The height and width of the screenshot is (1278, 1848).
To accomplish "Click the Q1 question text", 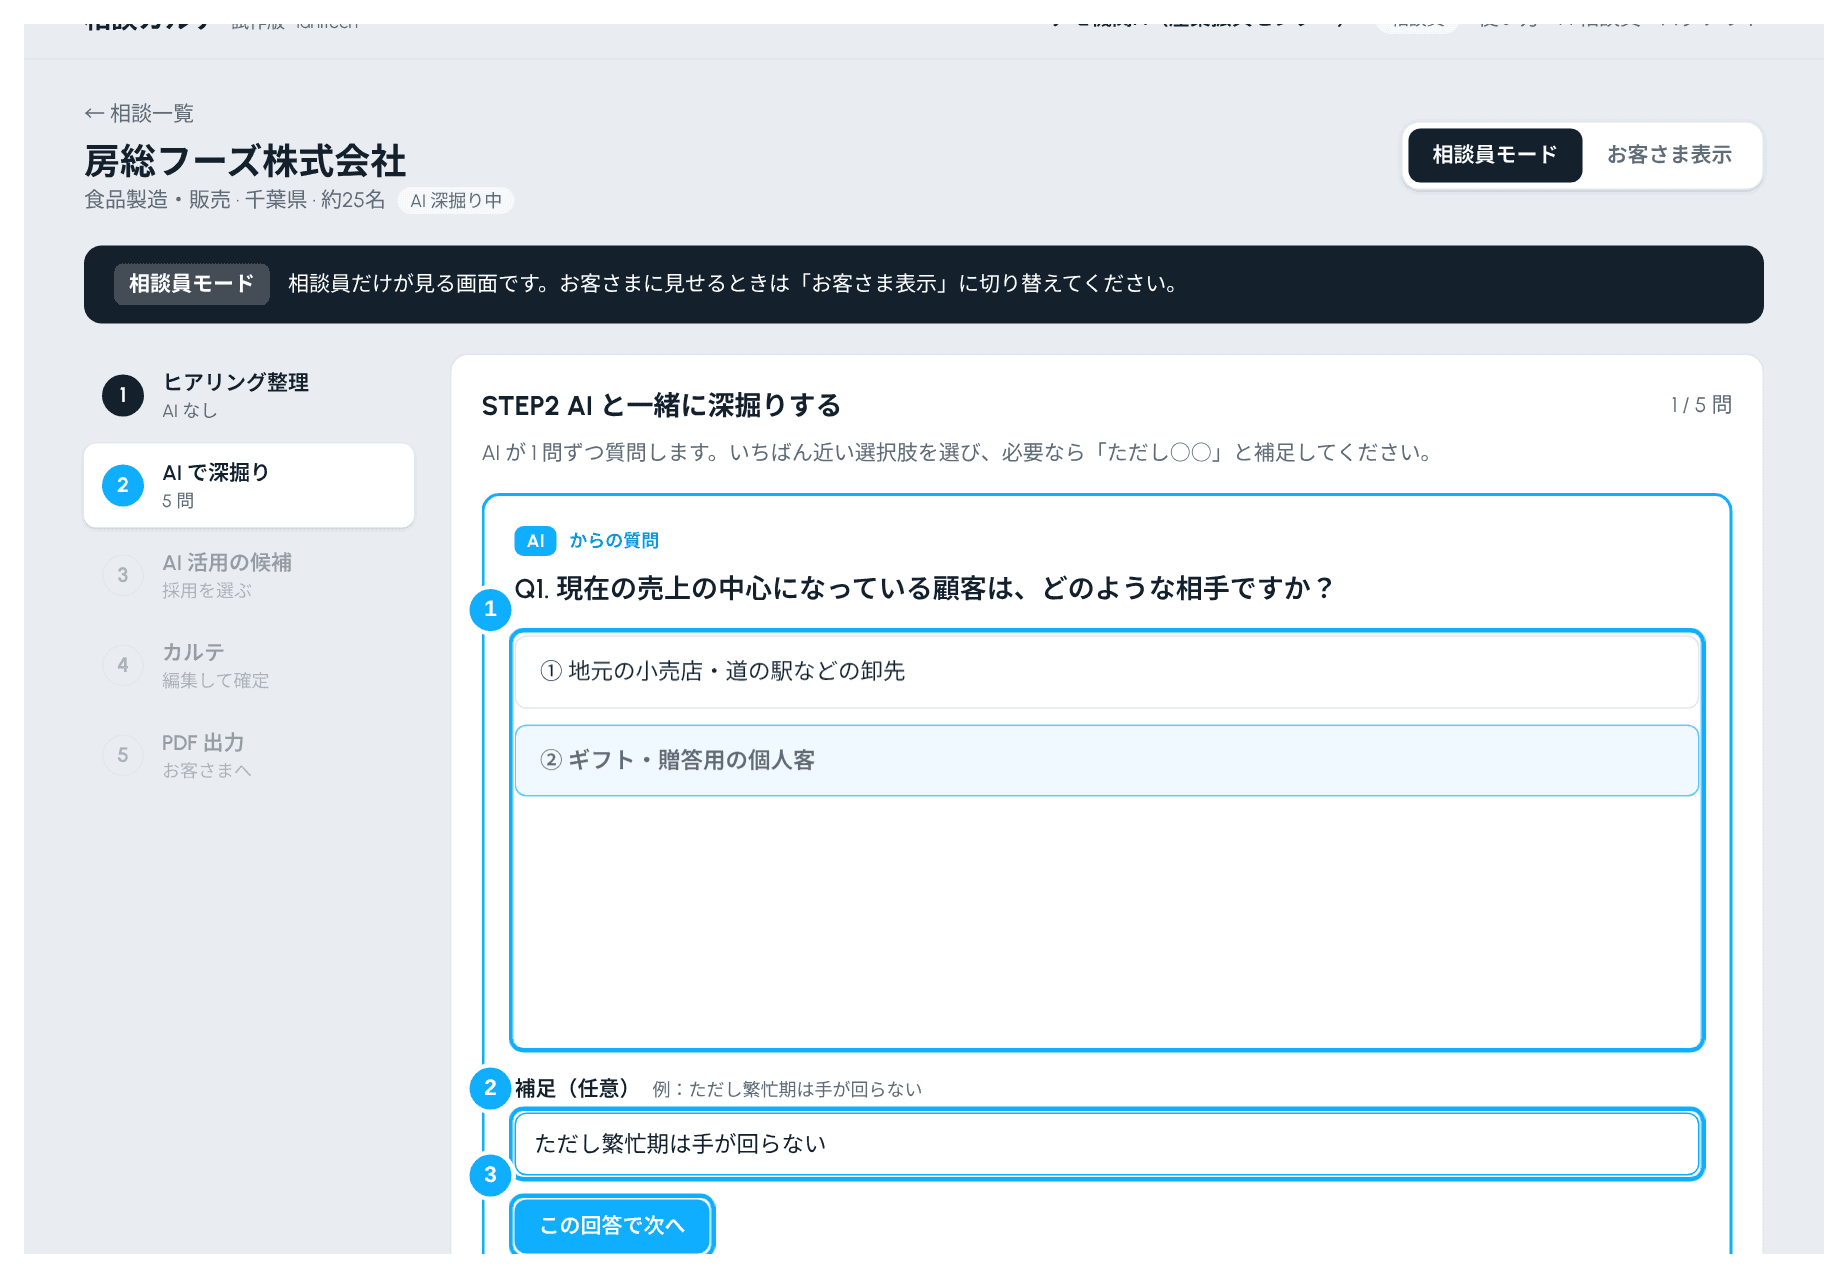I will (923, 588).
